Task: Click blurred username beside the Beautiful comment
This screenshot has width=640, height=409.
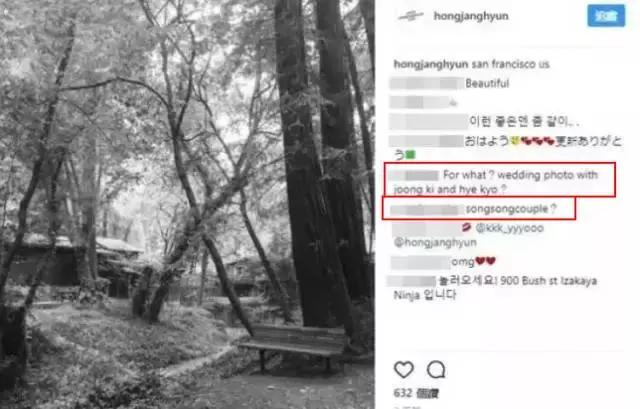Action: 427,84
